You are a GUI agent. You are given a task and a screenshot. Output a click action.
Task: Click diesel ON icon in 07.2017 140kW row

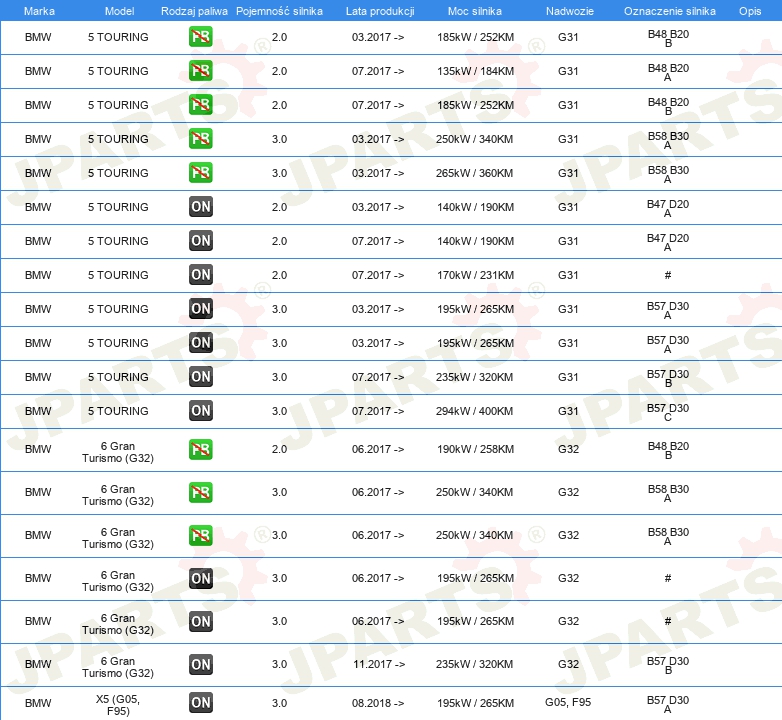point(201,241)
